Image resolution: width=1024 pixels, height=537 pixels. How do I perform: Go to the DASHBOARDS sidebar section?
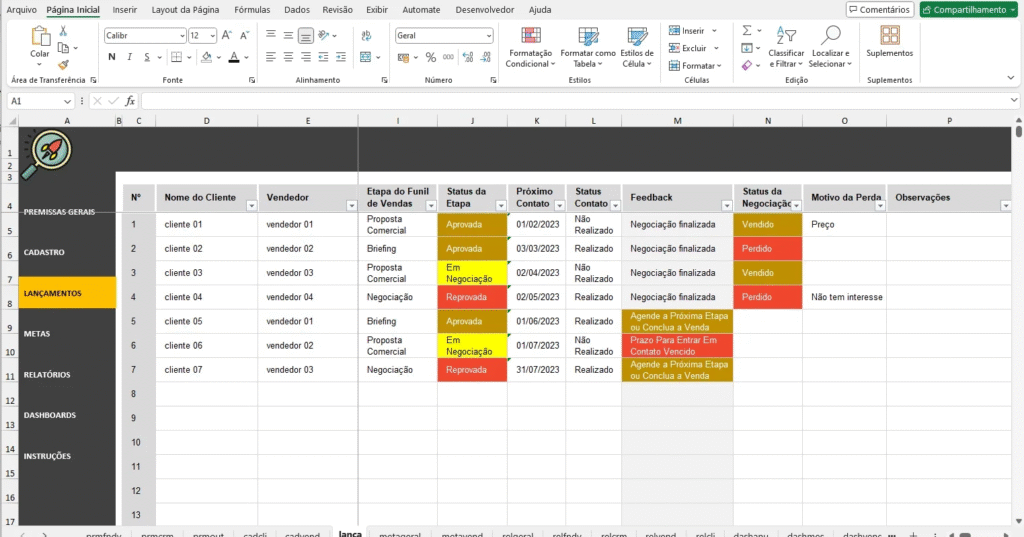click(x=50, y=415)
